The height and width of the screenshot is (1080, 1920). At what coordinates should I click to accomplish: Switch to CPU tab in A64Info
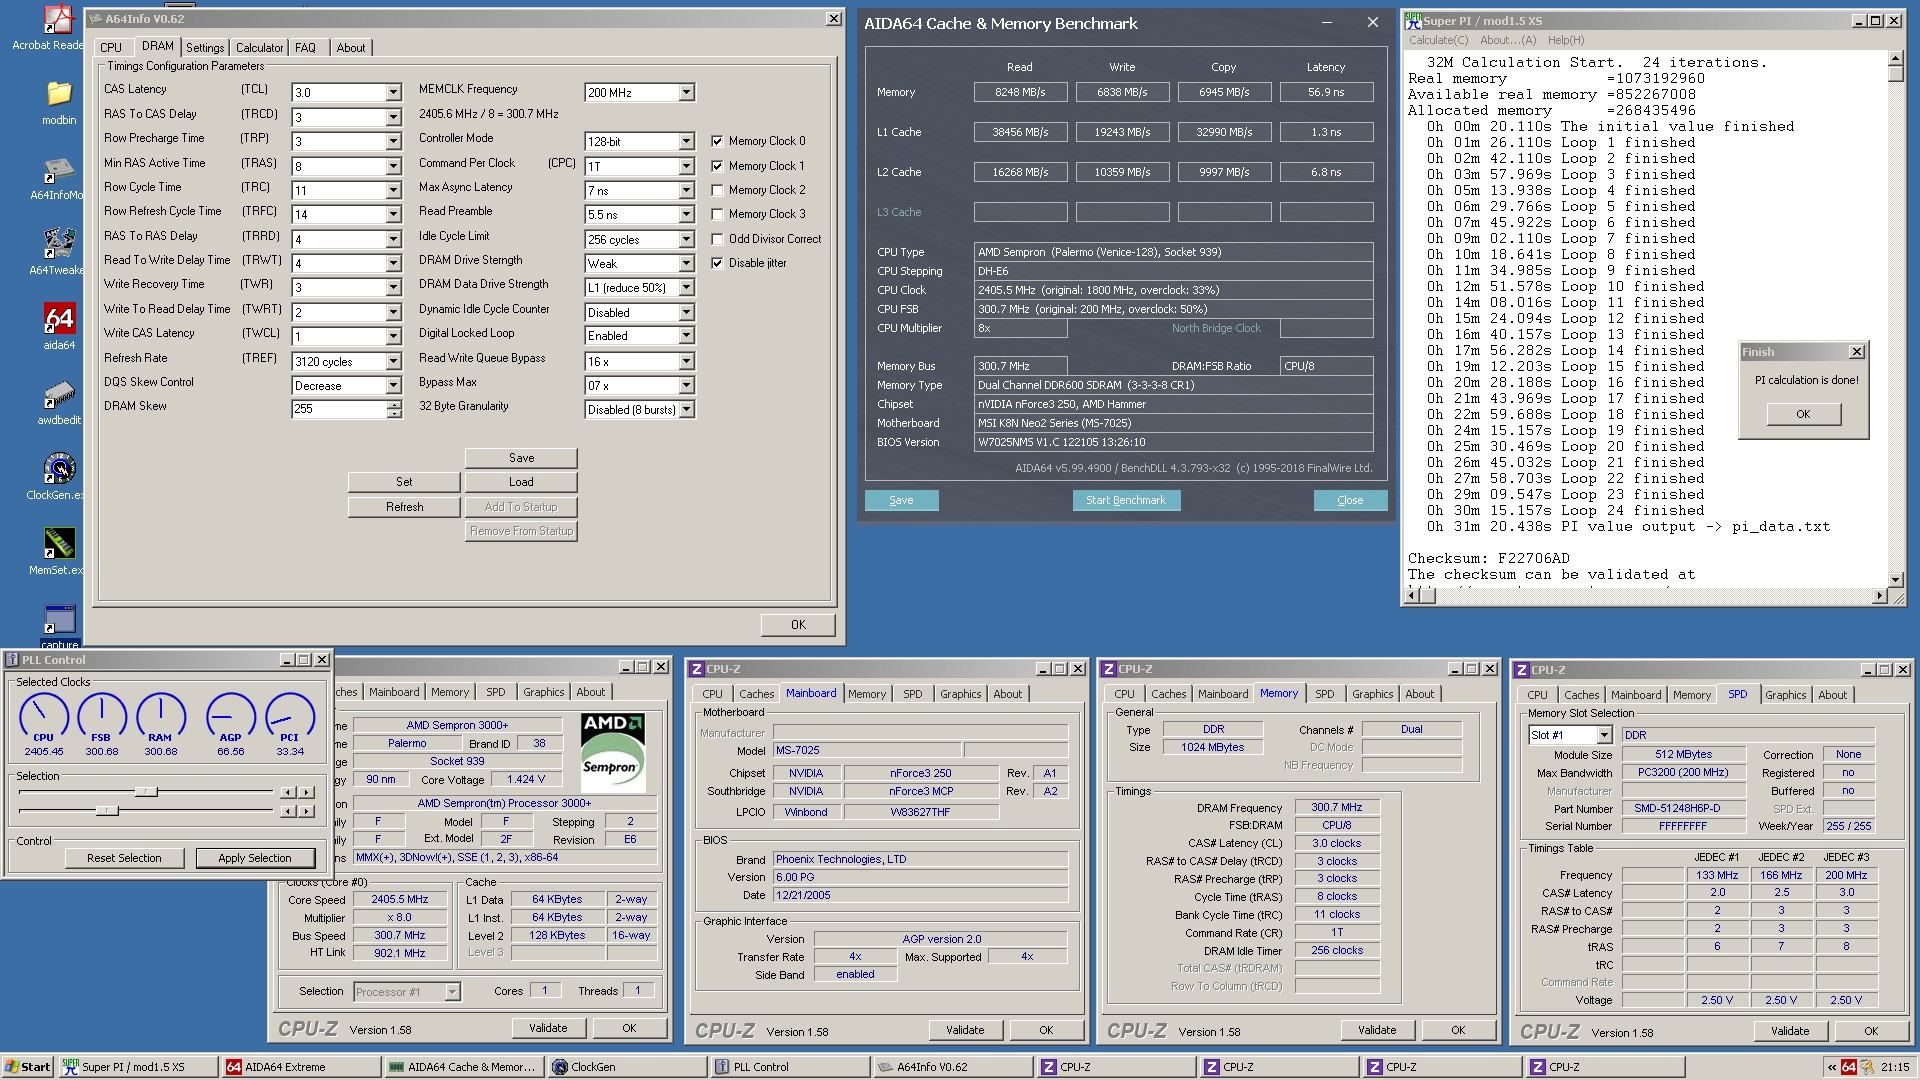[x=111, y=47]
